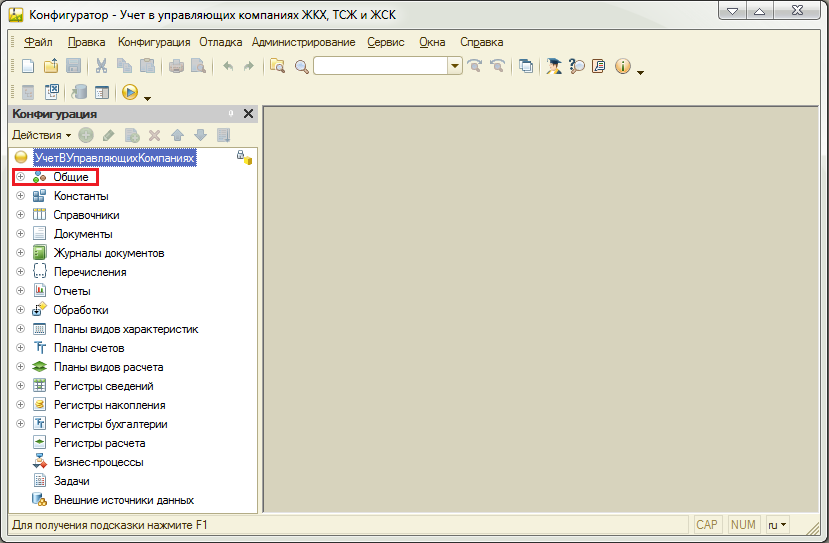Select Обработки in the tree
This screenshot has width=829, height=543.
click(x=81, y=310)
